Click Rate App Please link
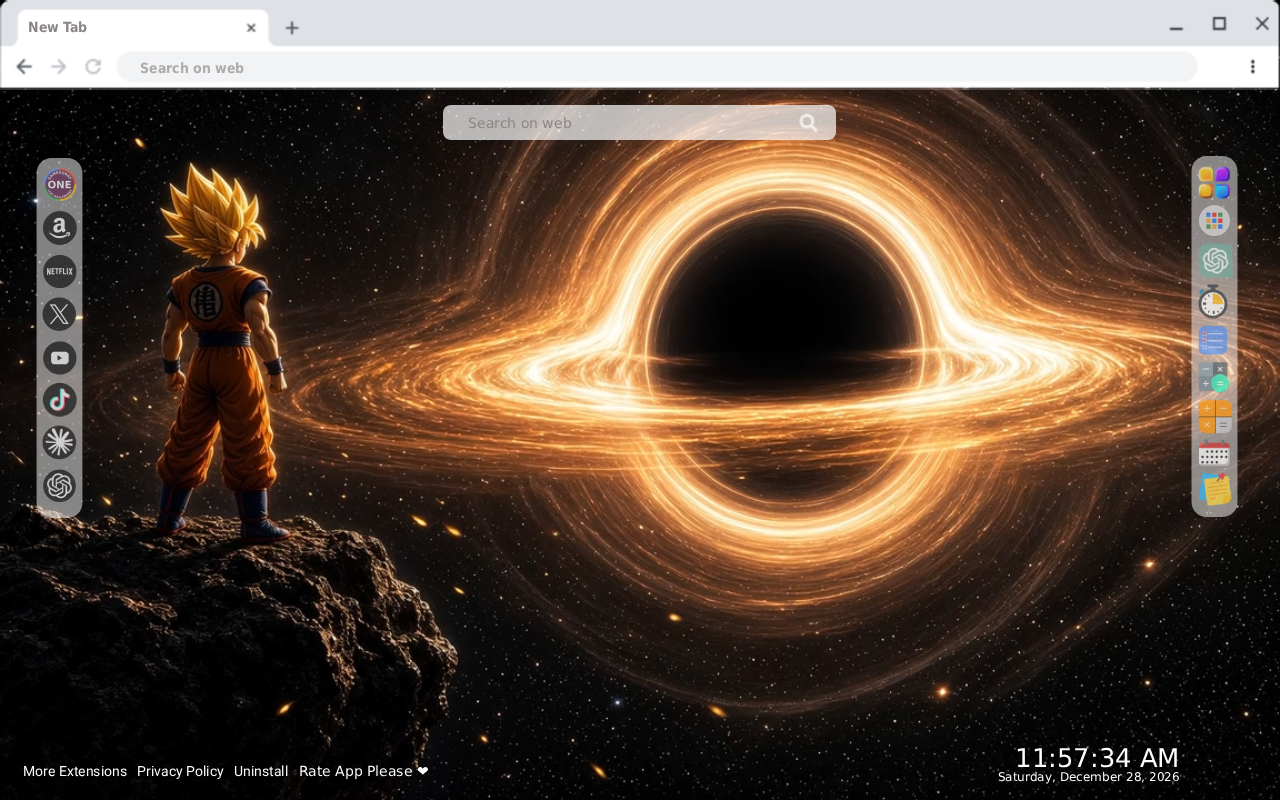 point(364,771)
